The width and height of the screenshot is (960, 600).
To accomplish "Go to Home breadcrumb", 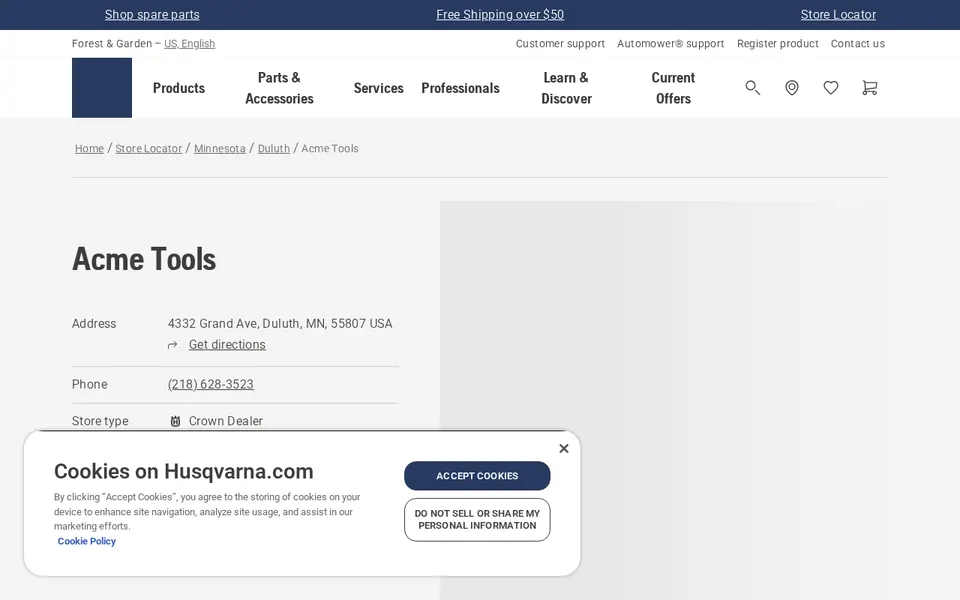I will point(89,148).
